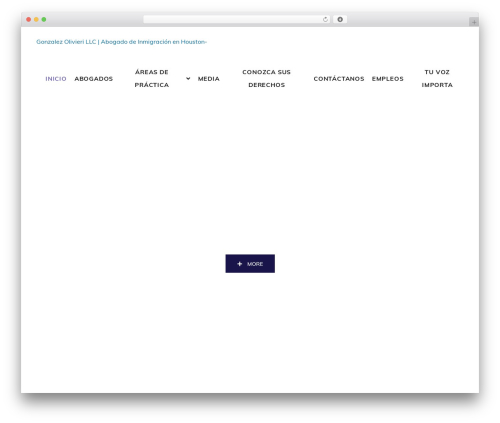Open the MEDIA menu item
This screenshot has height=423, width=500.
pos(209,79)
